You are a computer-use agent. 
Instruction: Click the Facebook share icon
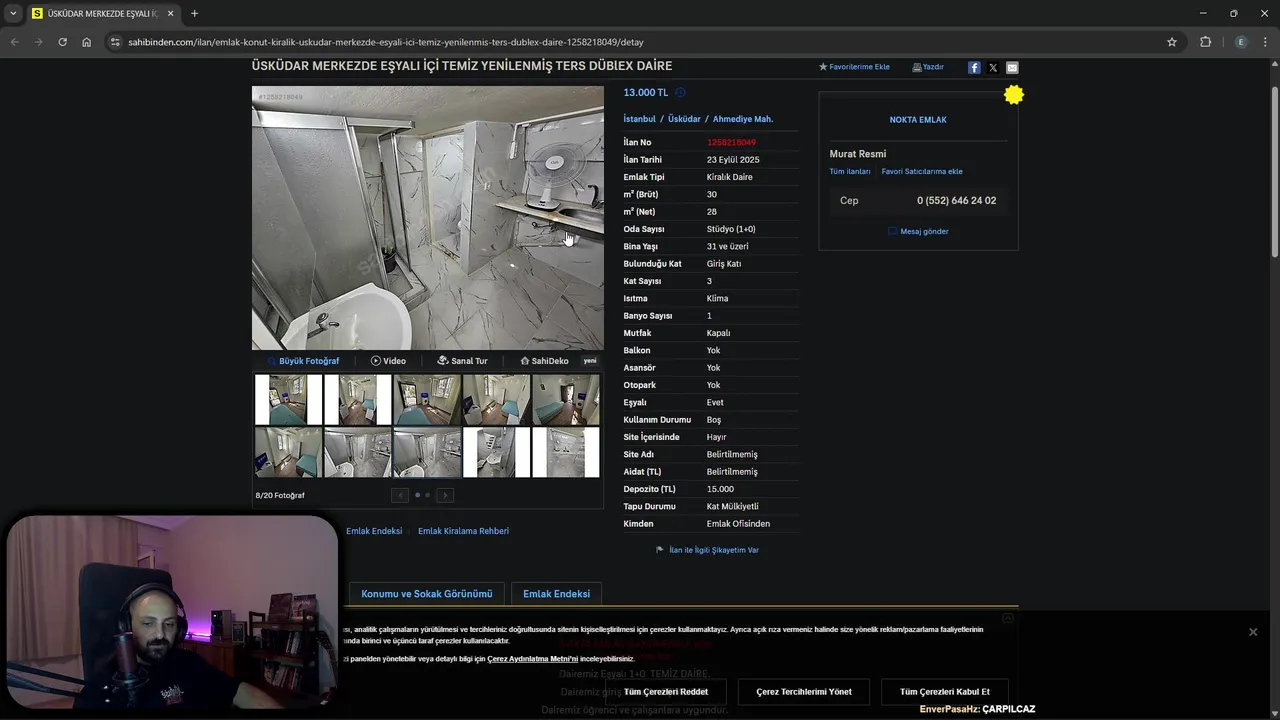pos(974,67)
